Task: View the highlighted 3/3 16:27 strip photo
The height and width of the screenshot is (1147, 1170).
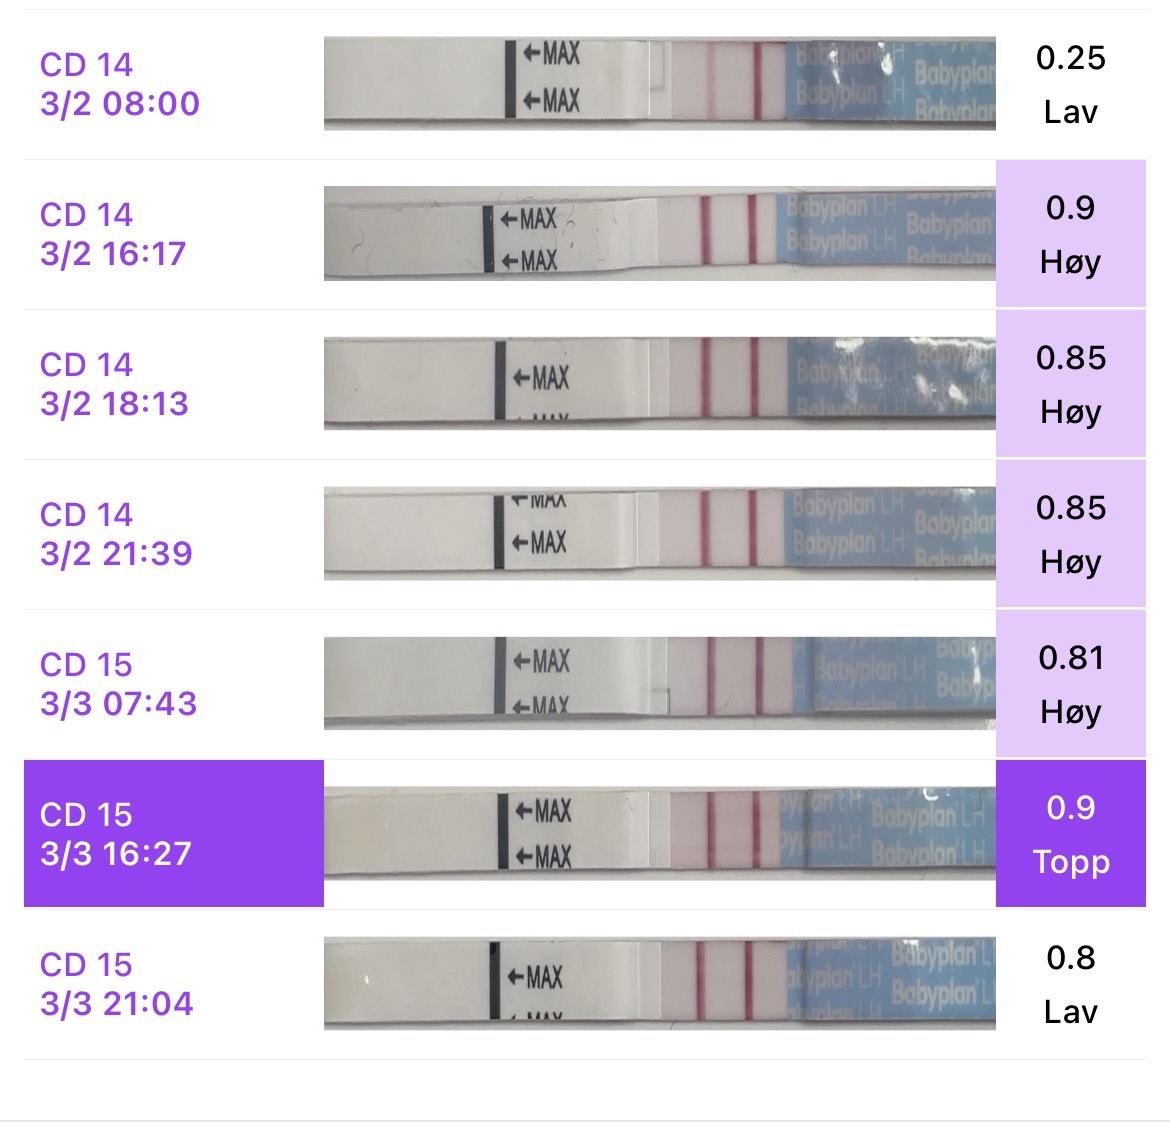Action: [x=659, y=833]
